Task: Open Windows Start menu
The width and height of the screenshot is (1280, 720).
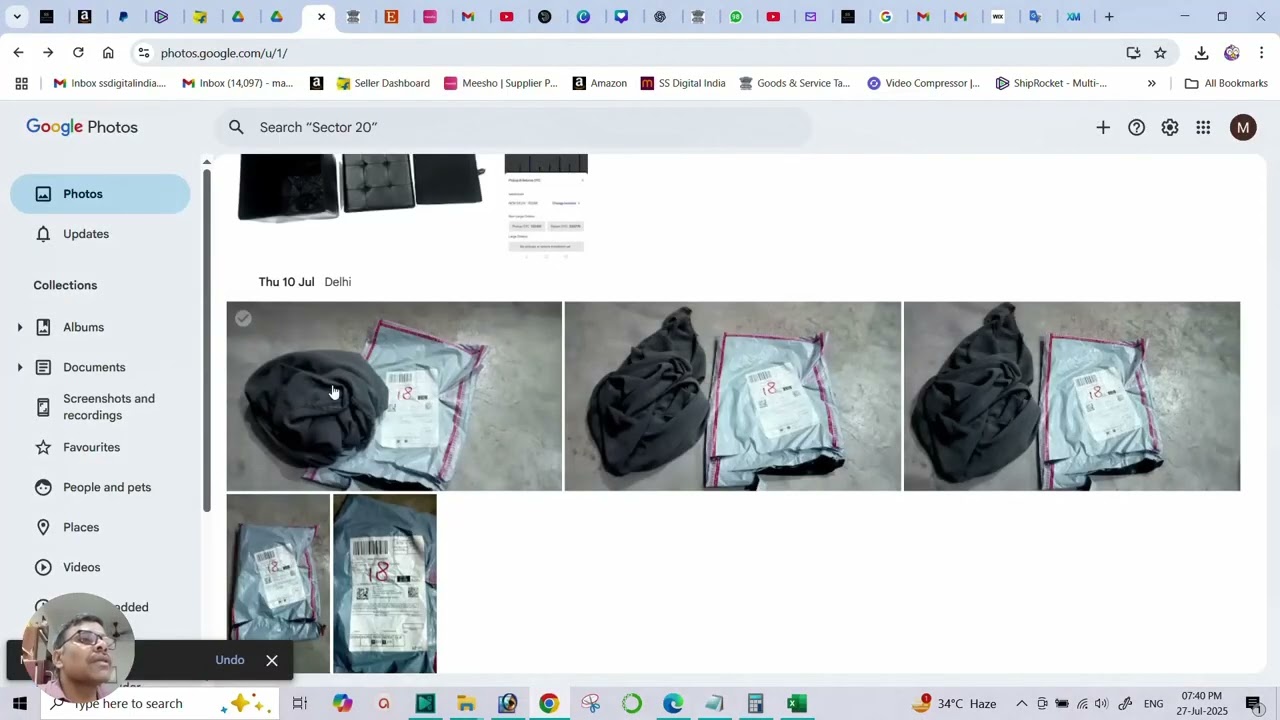Action: 20,703
